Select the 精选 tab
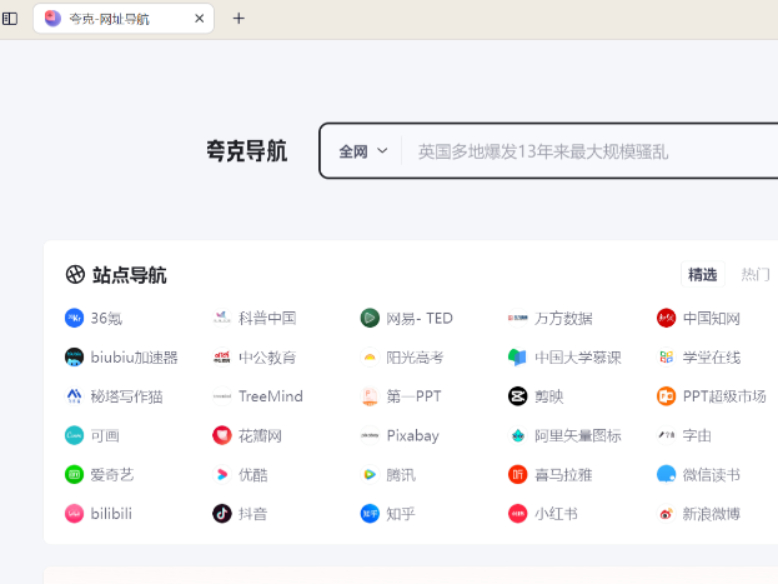The height and width of the screenshot is (584, 778). point(703,274)
